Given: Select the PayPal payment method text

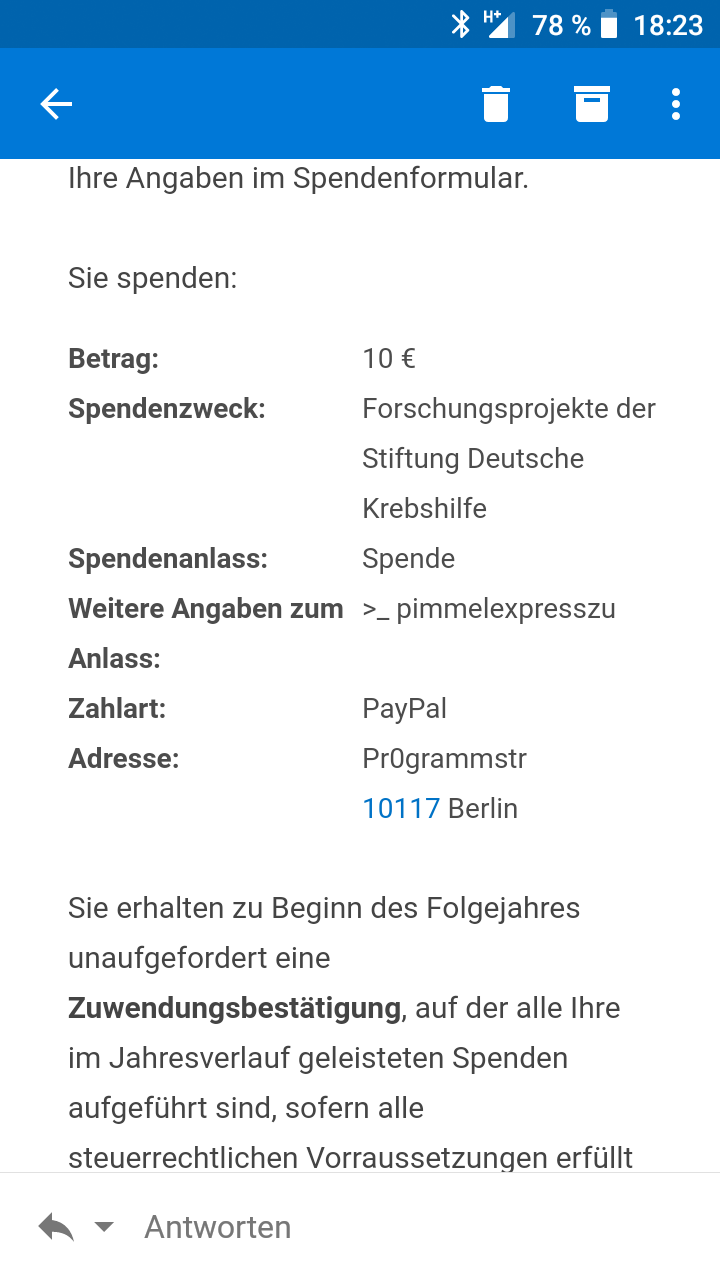Looking at the screenshot, I should click(404, 709).
